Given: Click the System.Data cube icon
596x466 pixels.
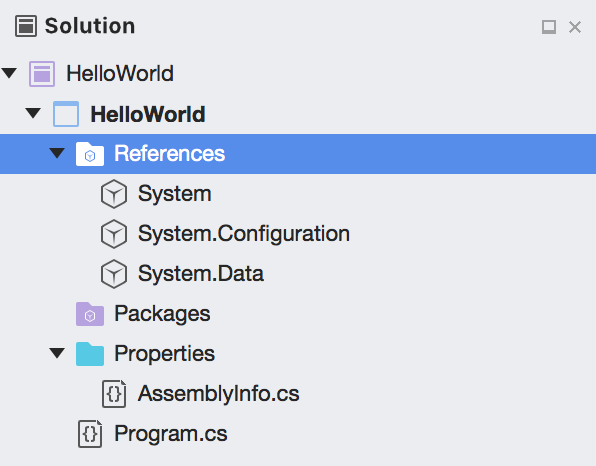Looking at the screenshot, I should point(114,274).
